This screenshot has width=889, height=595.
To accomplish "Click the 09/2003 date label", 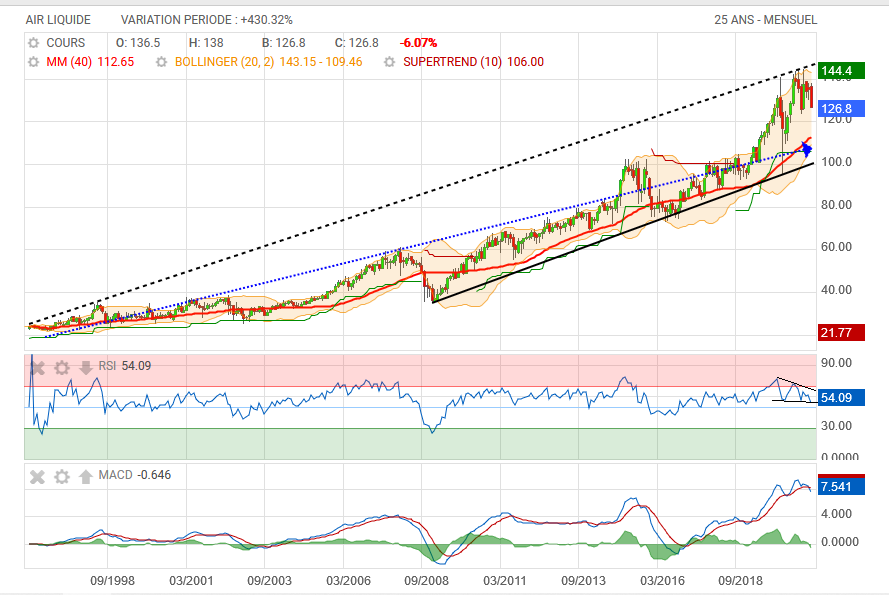I will point(269,581).
